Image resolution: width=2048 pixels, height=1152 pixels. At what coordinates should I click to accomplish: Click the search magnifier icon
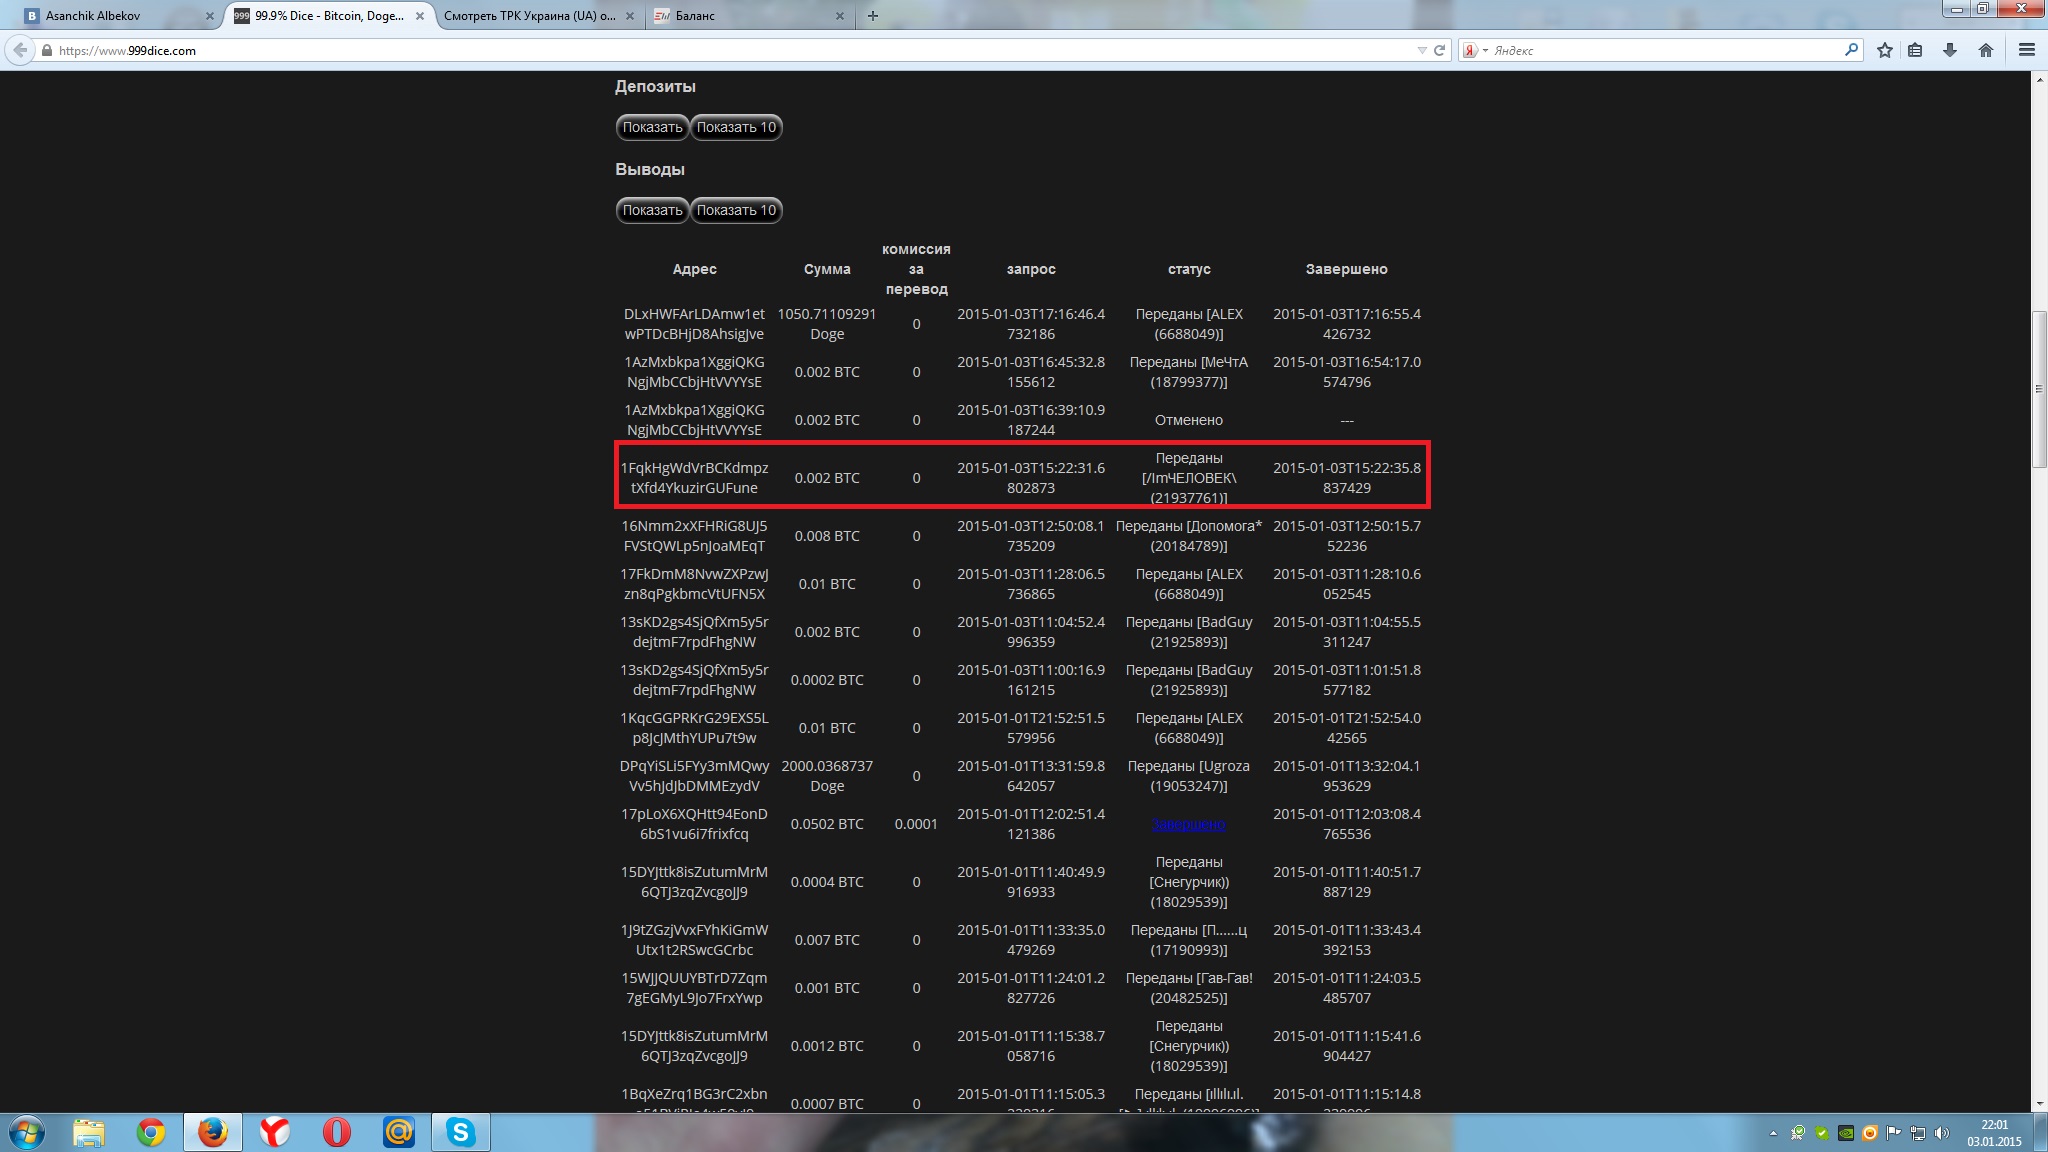tap(1851, 49)
